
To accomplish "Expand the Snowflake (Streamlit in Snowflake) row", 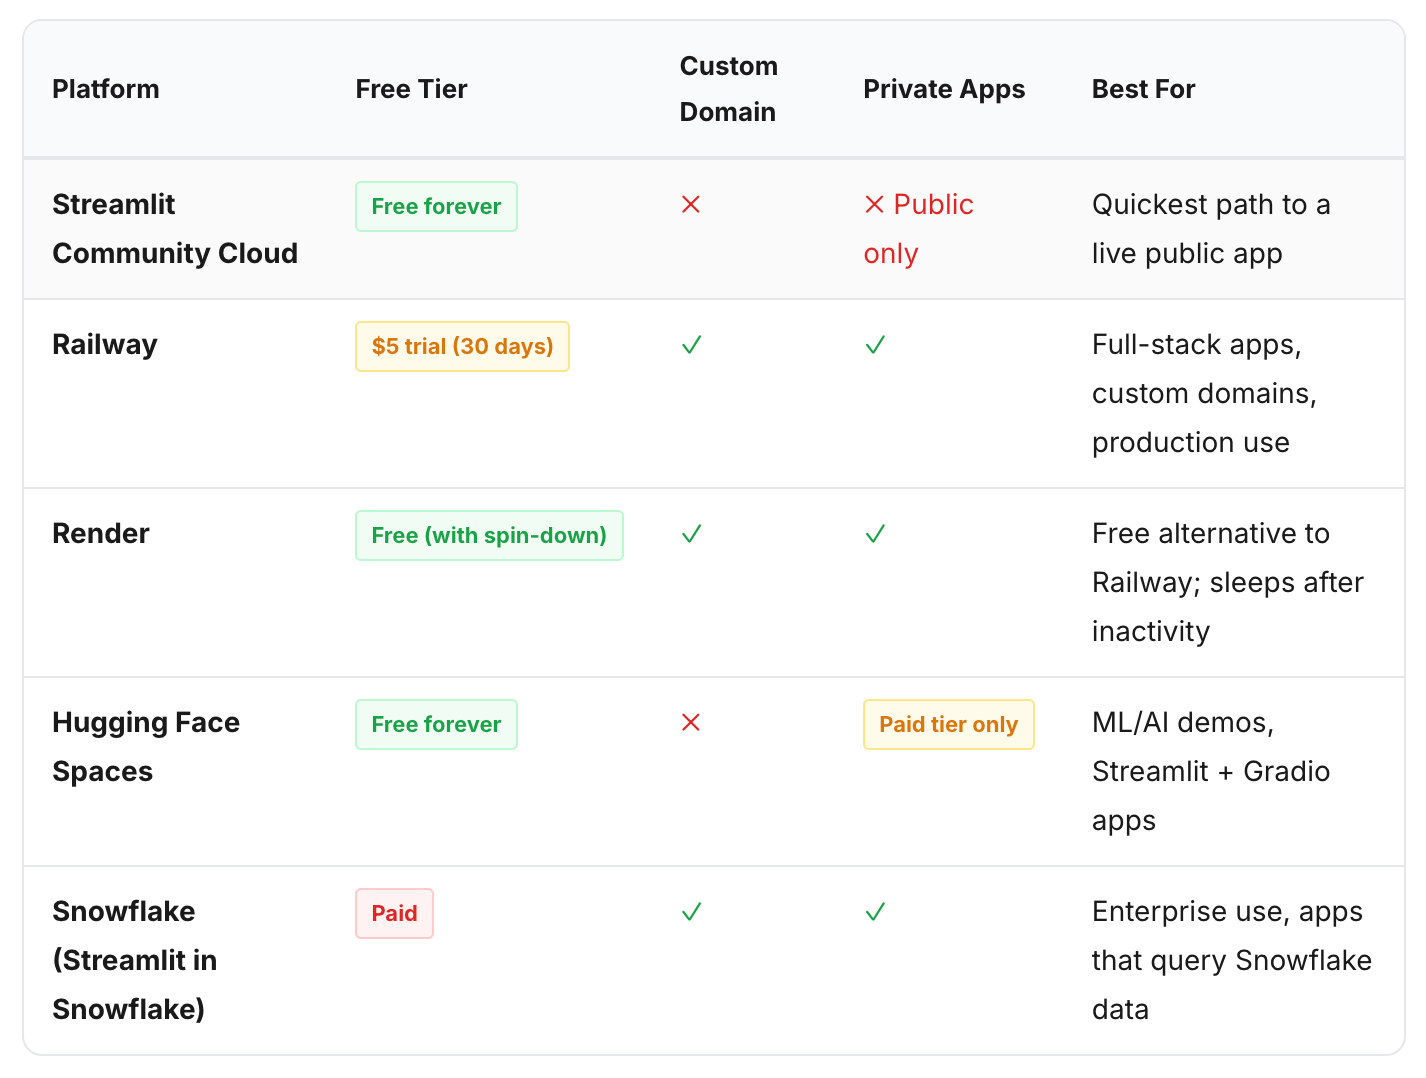I will pyautogui.click(x=135, y=960).
